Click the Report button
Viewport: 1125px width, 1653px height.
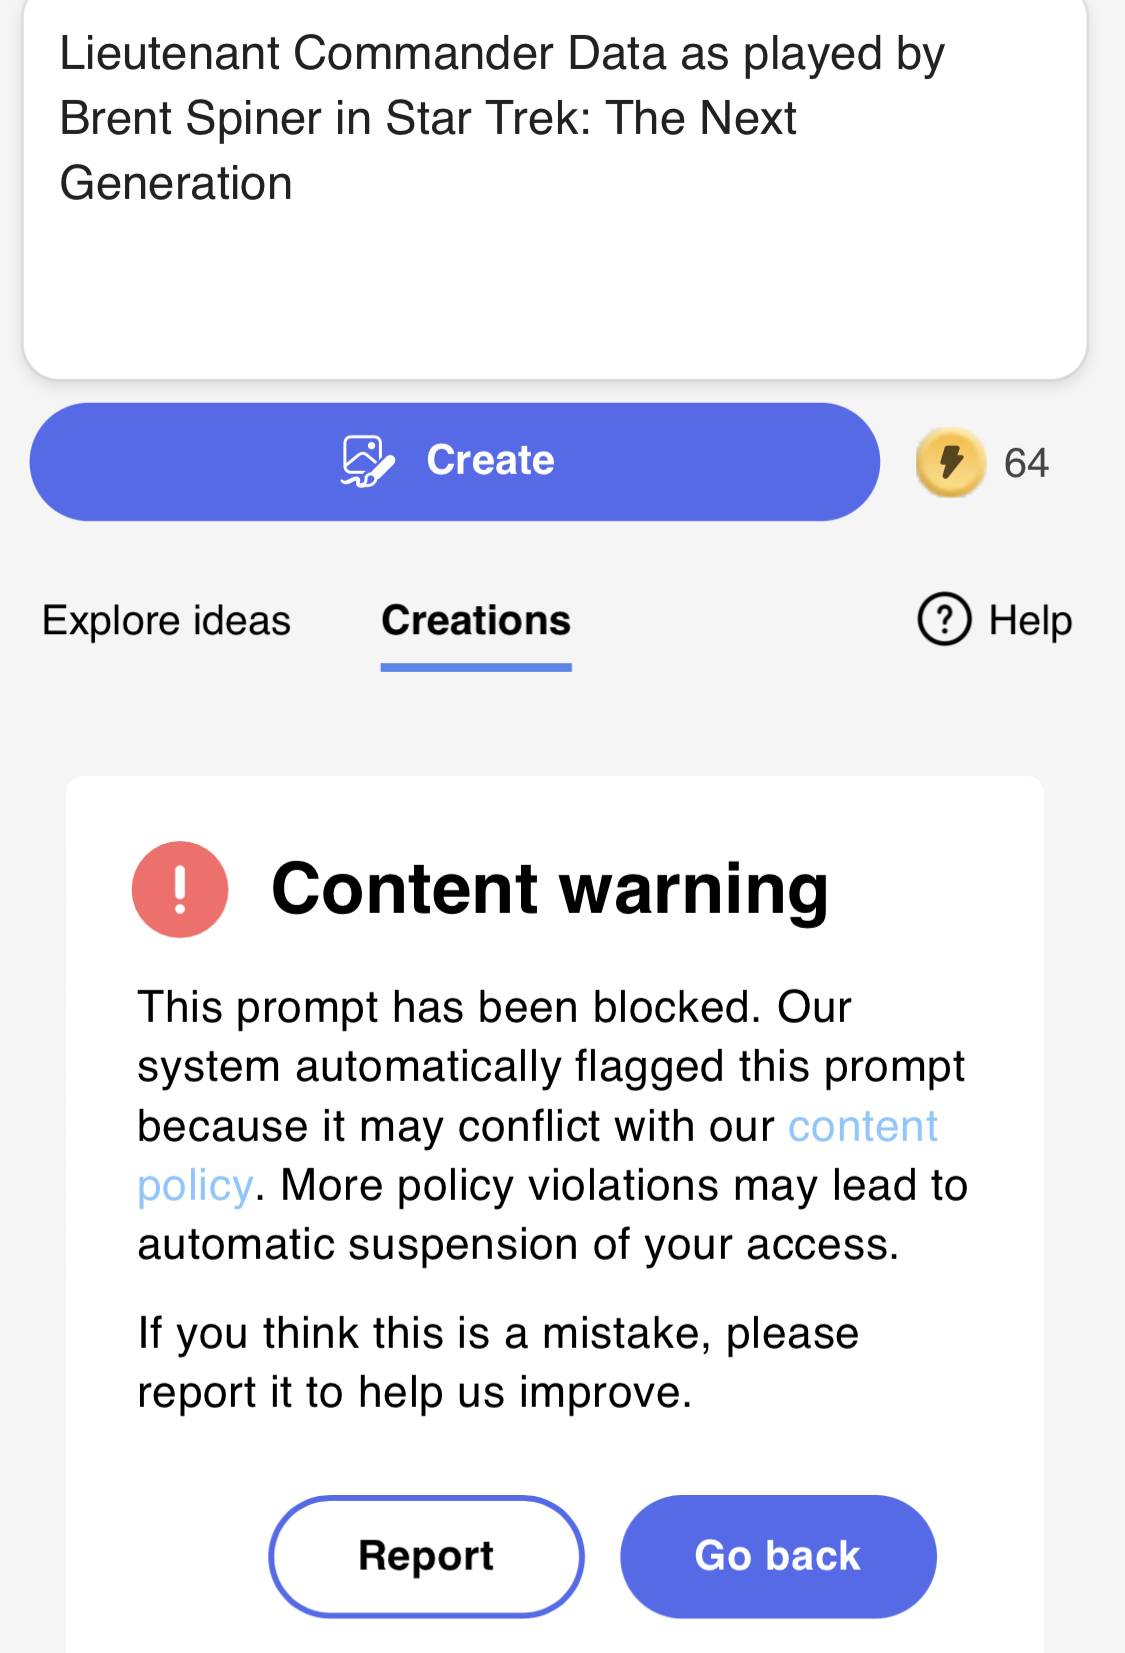coord(426,1556)
